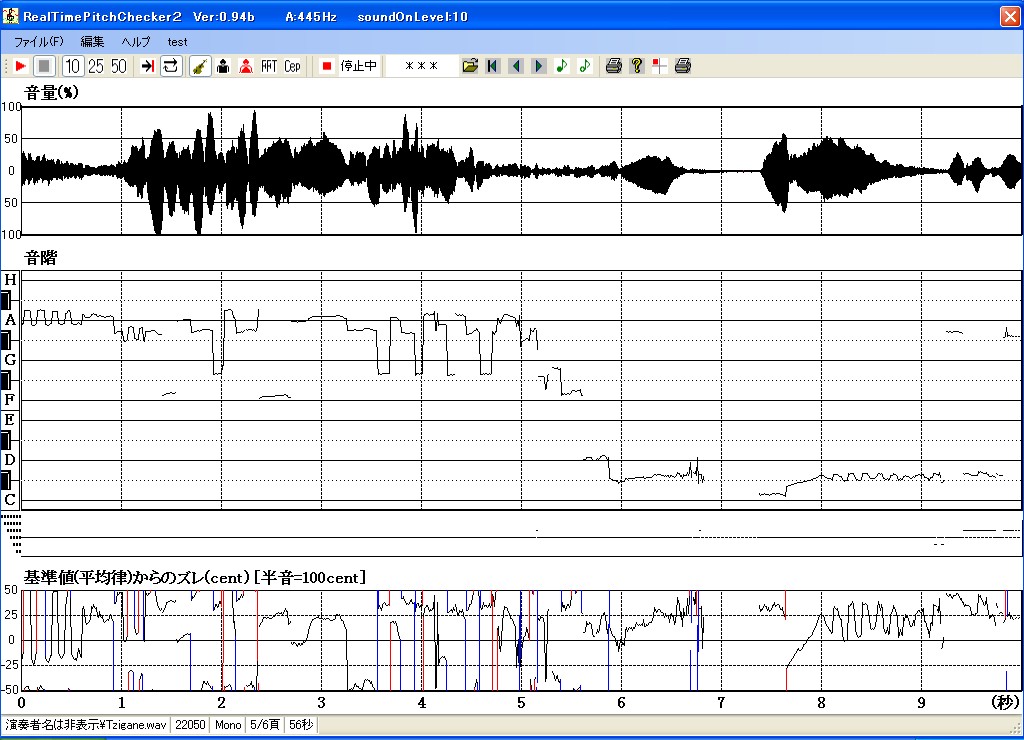The height and width of the screenshot is (740, 1024).
Task: Click the dark green music note icon
Action: (562, 66)
